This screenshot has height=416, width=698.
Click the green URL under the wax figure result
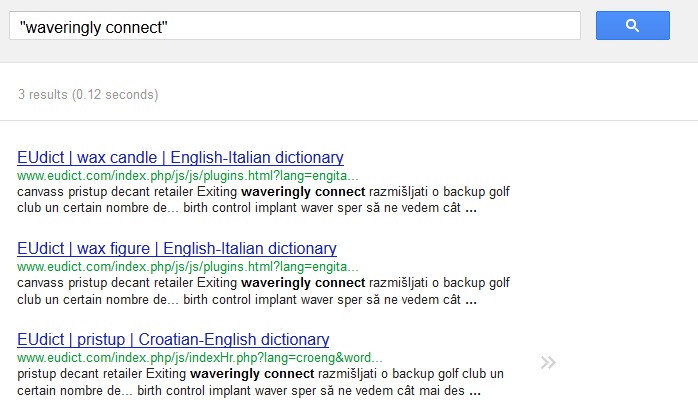click(187, 267)
